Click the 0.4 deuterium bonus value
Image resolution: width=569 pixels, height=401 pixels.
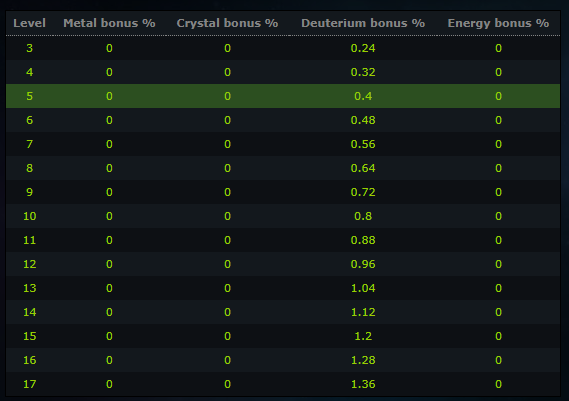point(363,96)
